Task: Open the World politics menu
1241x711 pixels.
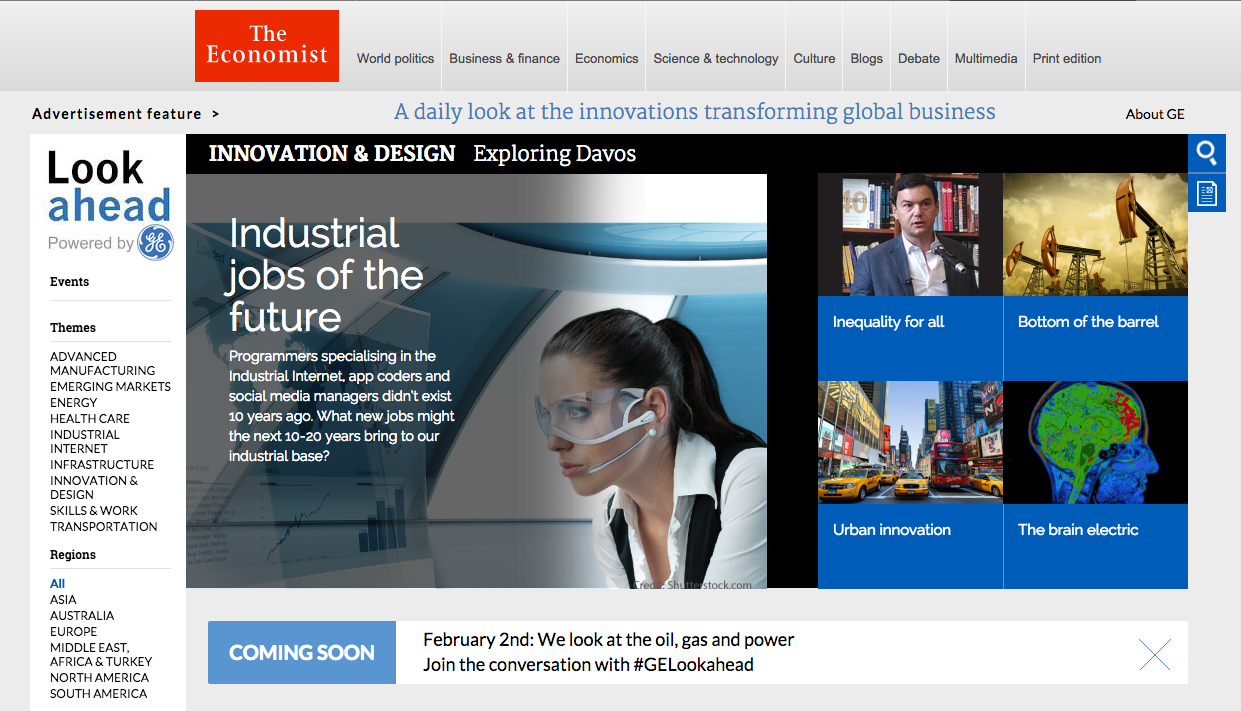Action: pos(395,58)
